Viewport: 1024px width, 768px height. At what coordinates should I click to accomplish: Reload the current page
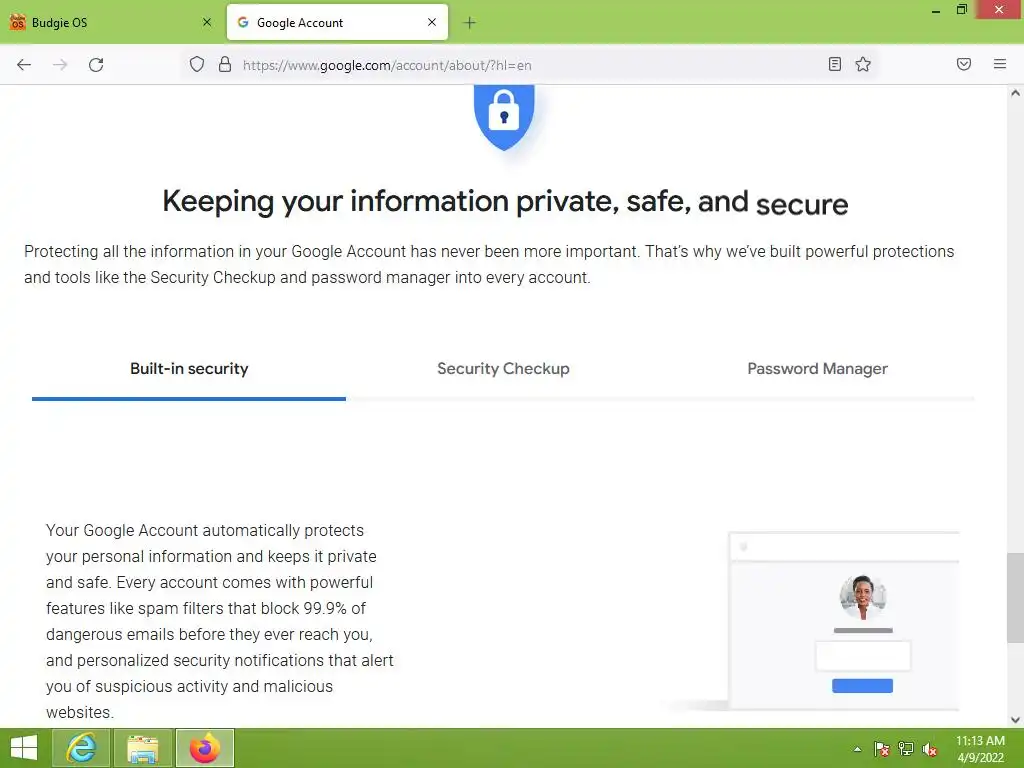click(96, 65)
